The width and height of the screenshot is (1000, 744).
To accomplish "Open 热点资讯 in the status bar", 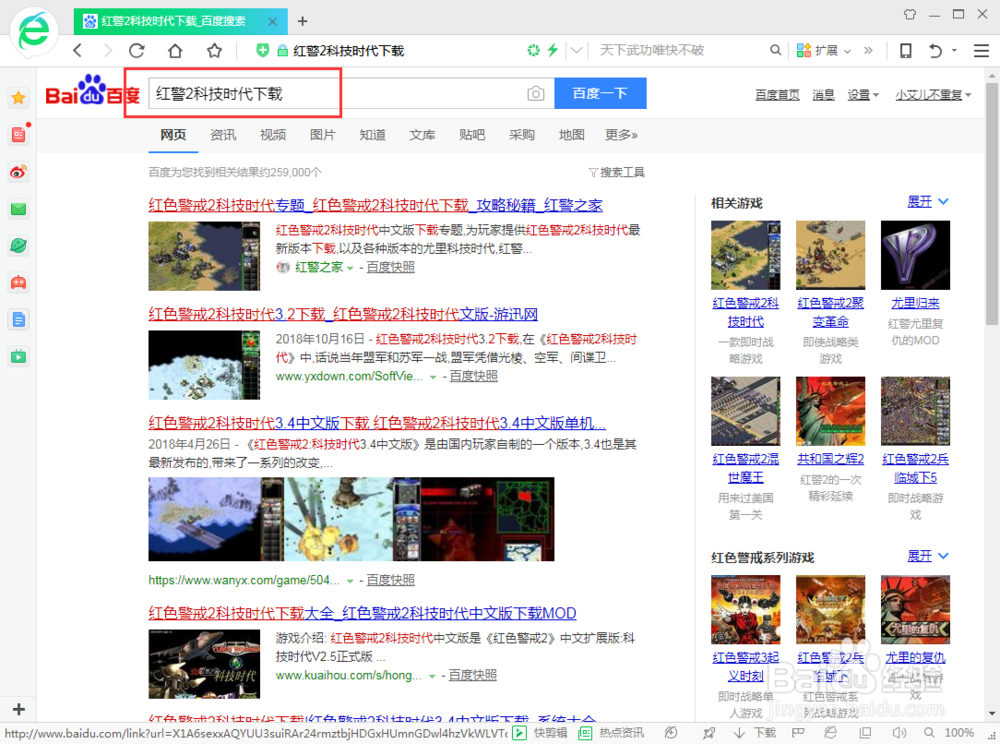I will (611, 733).
